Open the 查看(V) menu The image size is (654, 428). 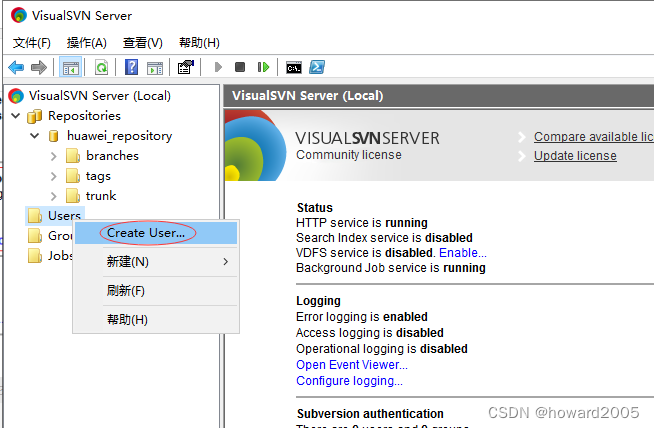click(x=143, y=43)
